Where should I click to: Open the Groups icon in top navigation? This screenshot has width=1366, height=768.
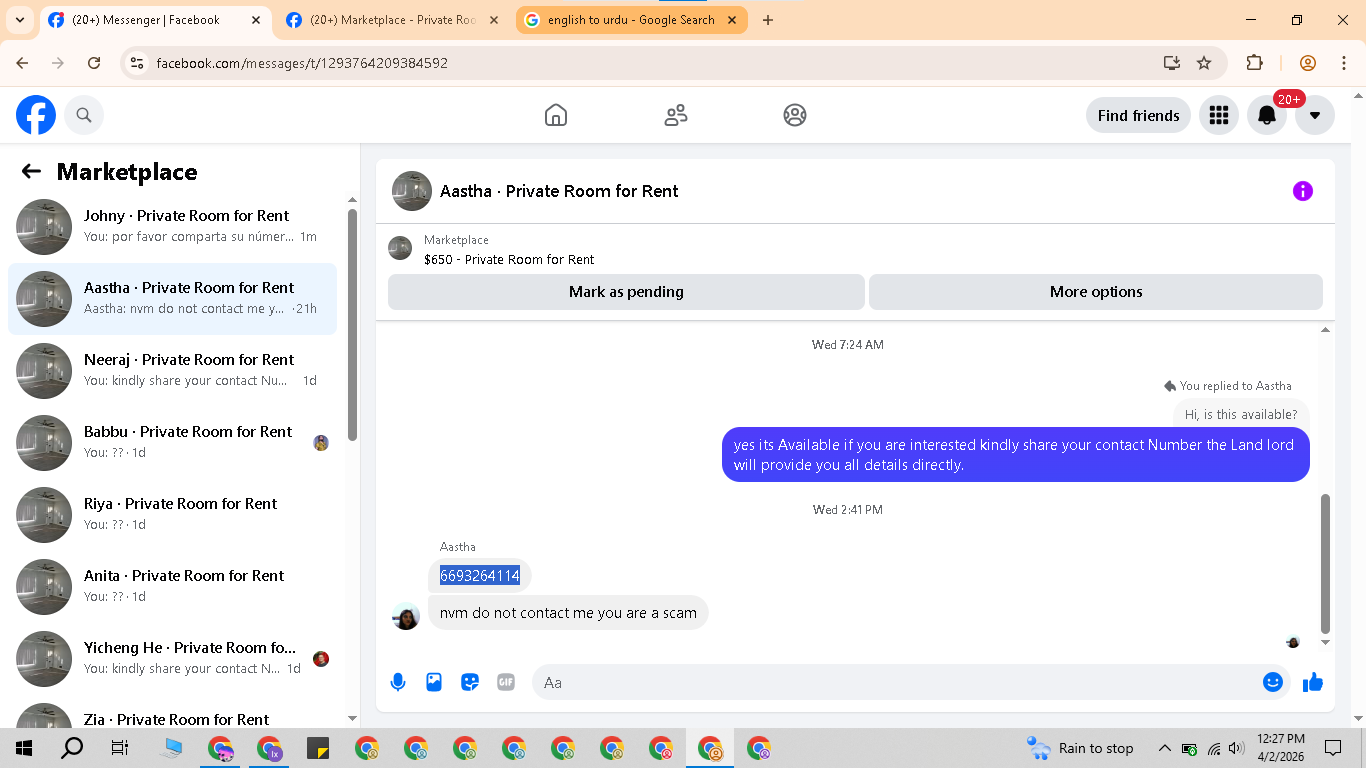(x=795, y=115)
